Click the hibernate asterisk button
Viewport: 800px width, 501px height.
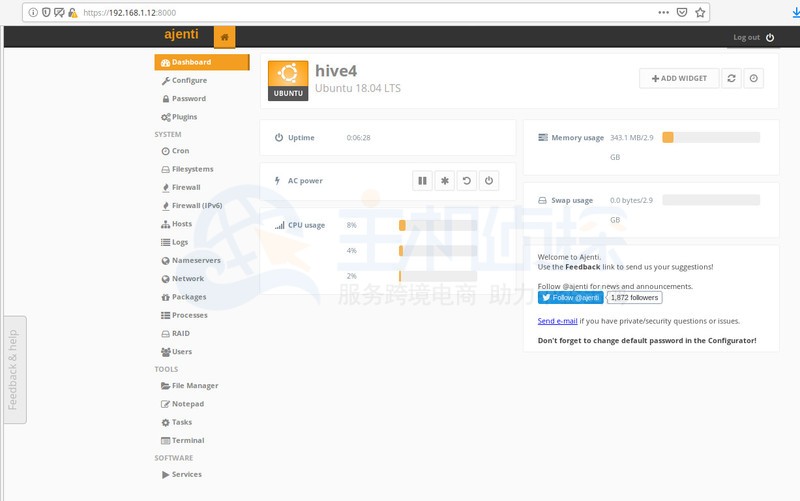click(x=445, y=181)
